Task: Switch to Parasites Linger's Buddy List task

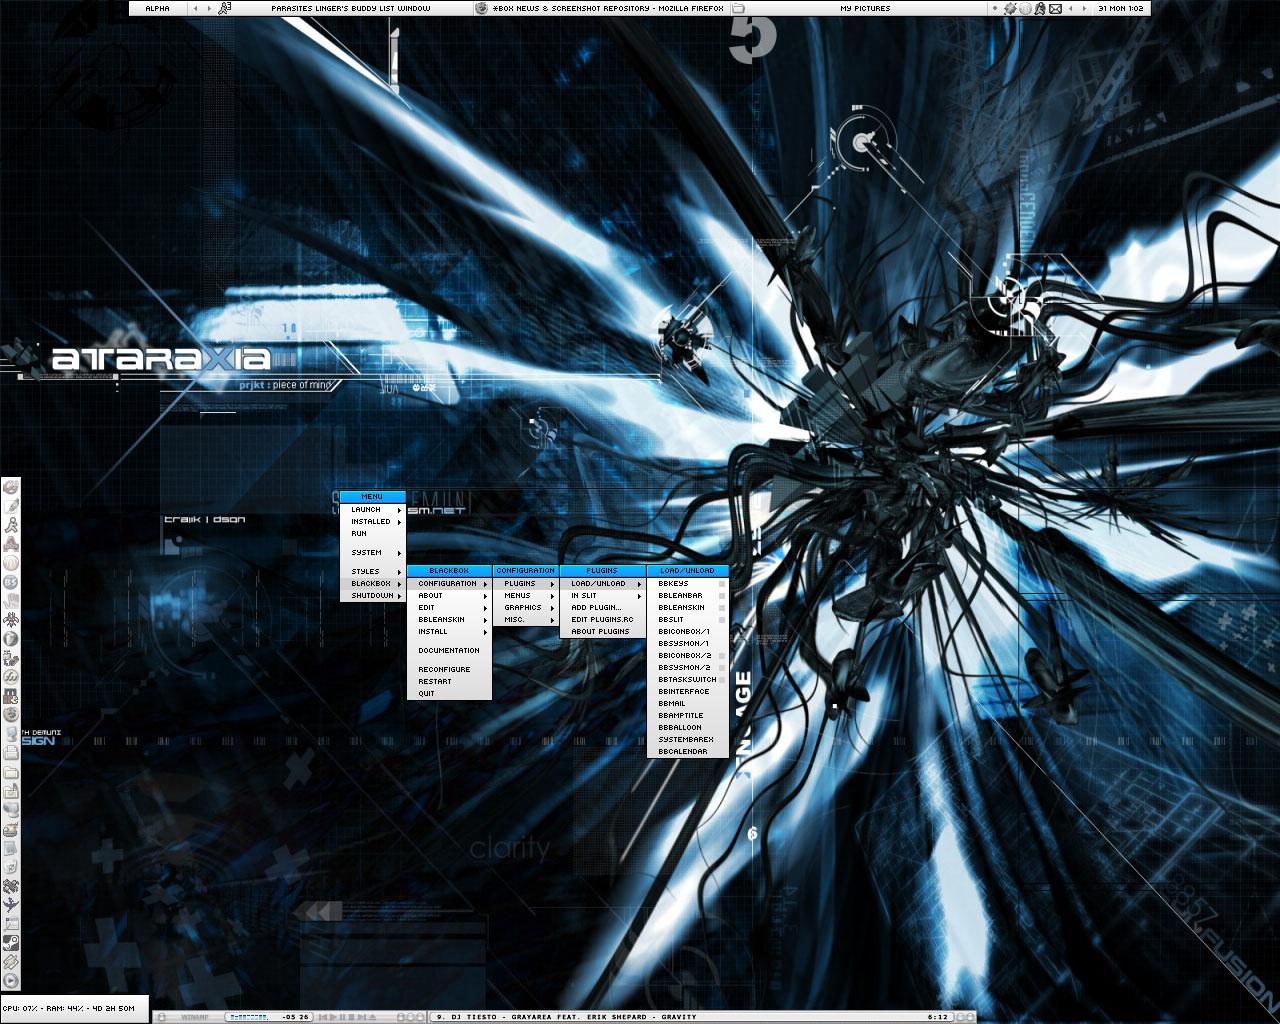Action: 343,8
